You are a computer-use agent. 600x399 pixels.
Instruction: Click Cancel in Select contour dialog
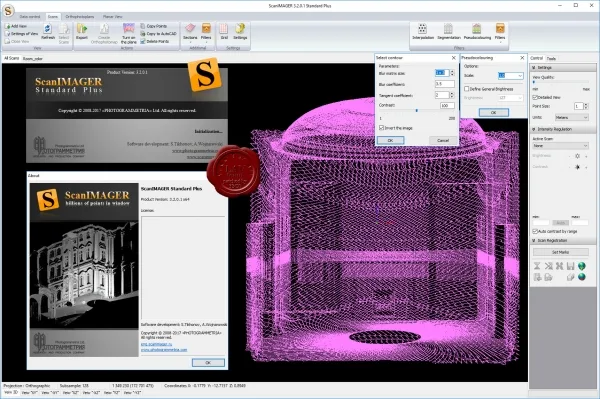[443, 140]
